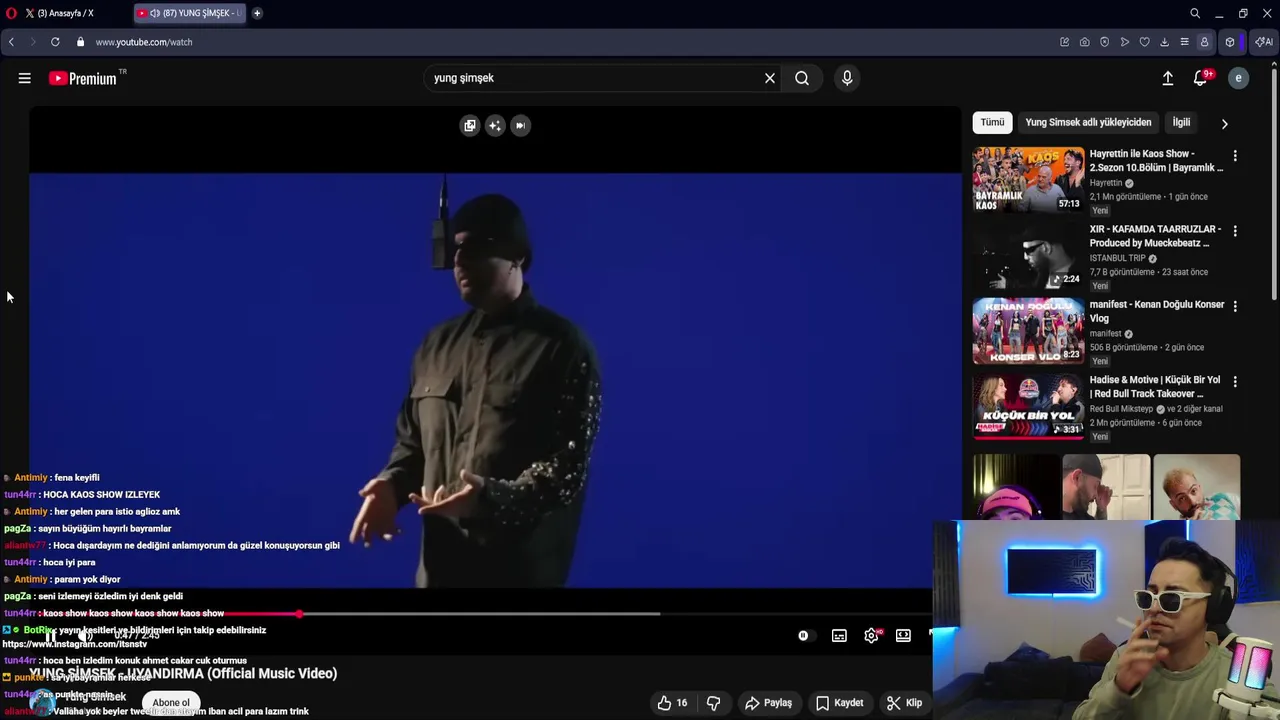Image resolution: width=1280 pixels, height=720 pixels.
Task: Open Opera flow/send icon
Action: [1124, 42]
